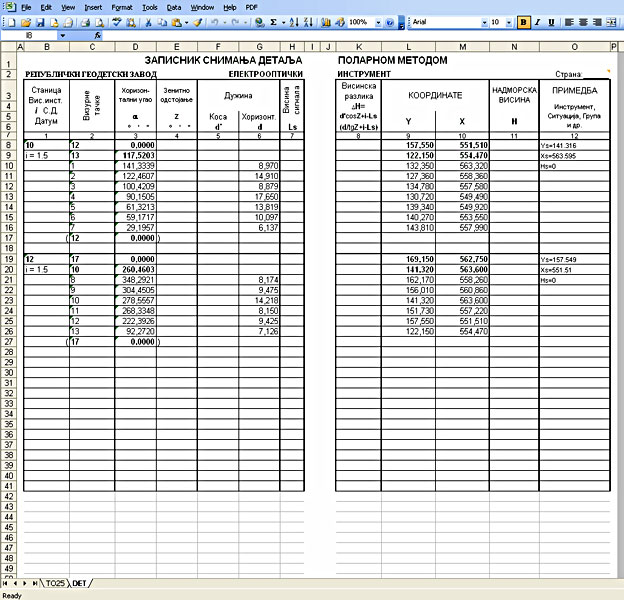
Task: Toggle Bold formatting button
Action: pyautogui.click(x=523, y=21)
